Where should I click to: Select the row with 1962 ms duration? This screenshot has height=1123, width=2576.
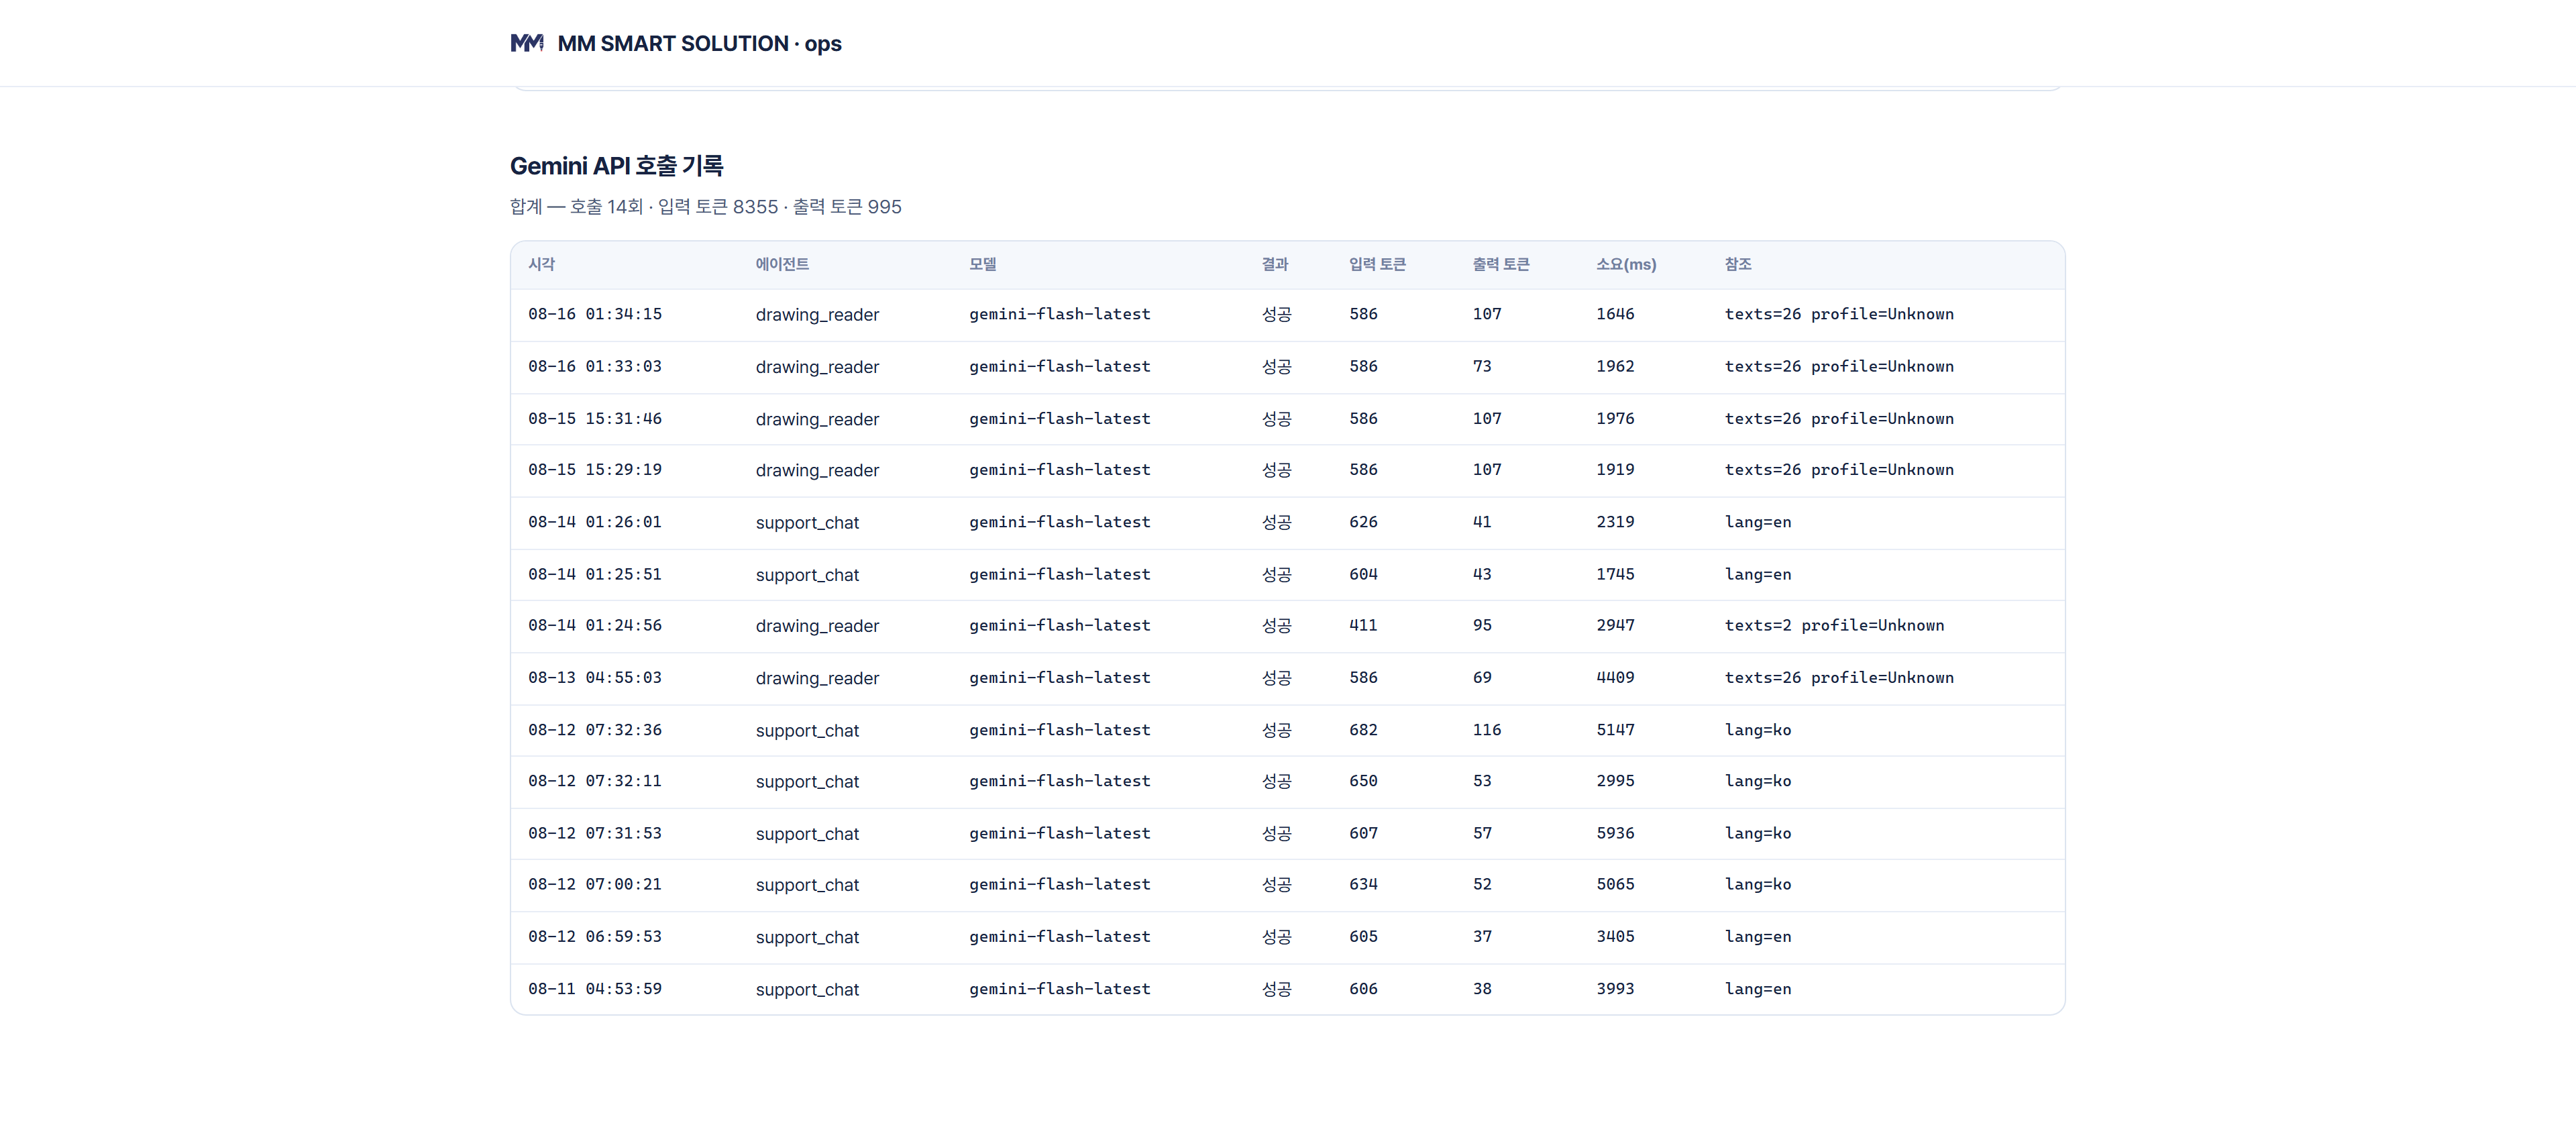point(1287,367)
